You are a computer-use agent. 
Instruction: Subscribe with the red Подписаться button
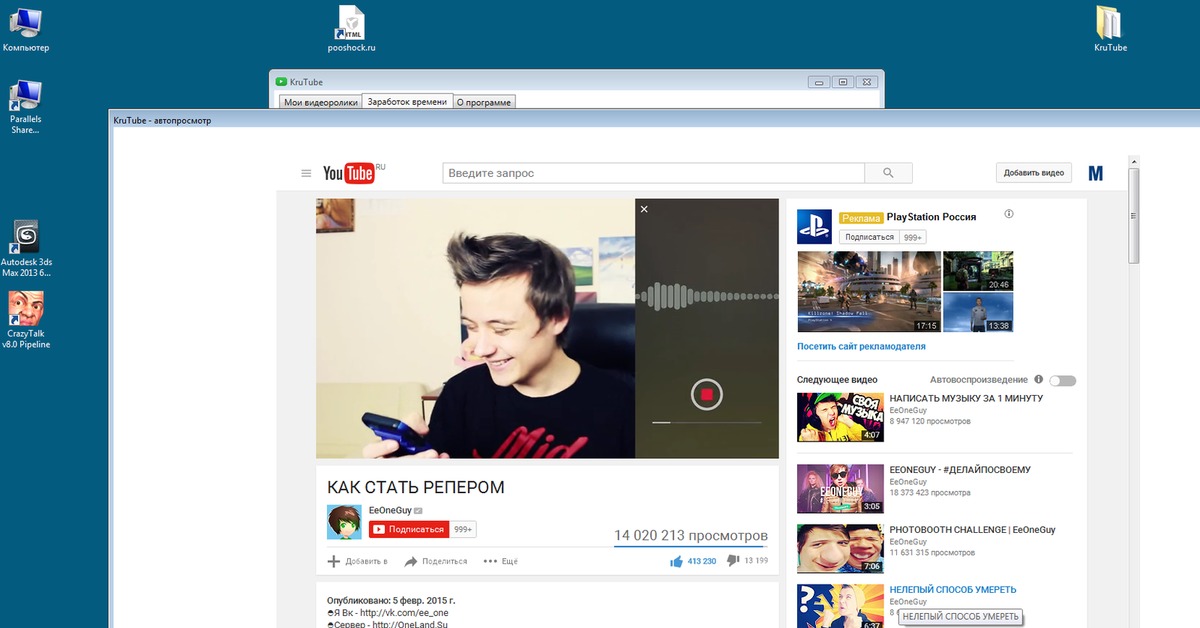(x=408, y=529)
